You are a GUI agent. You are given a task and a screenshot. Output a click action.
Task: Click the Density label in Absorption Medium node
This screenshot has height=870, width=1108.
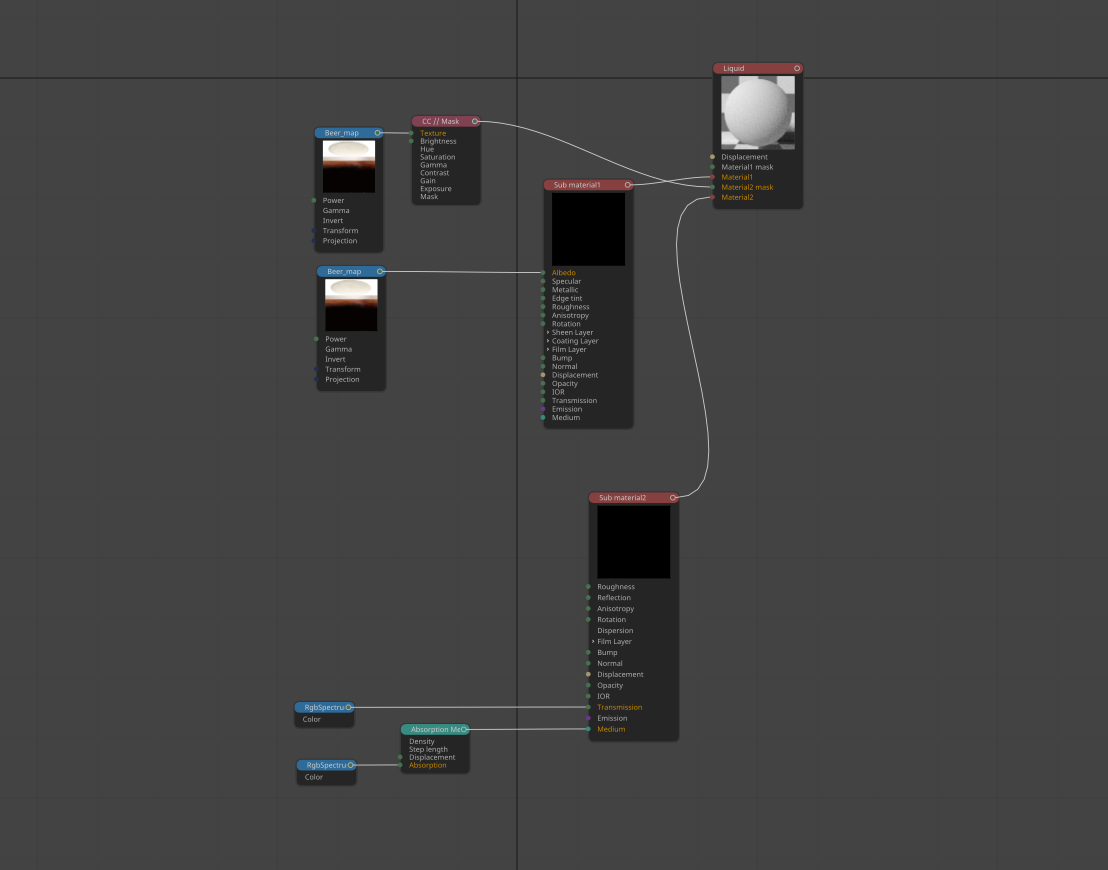(422, 741)
